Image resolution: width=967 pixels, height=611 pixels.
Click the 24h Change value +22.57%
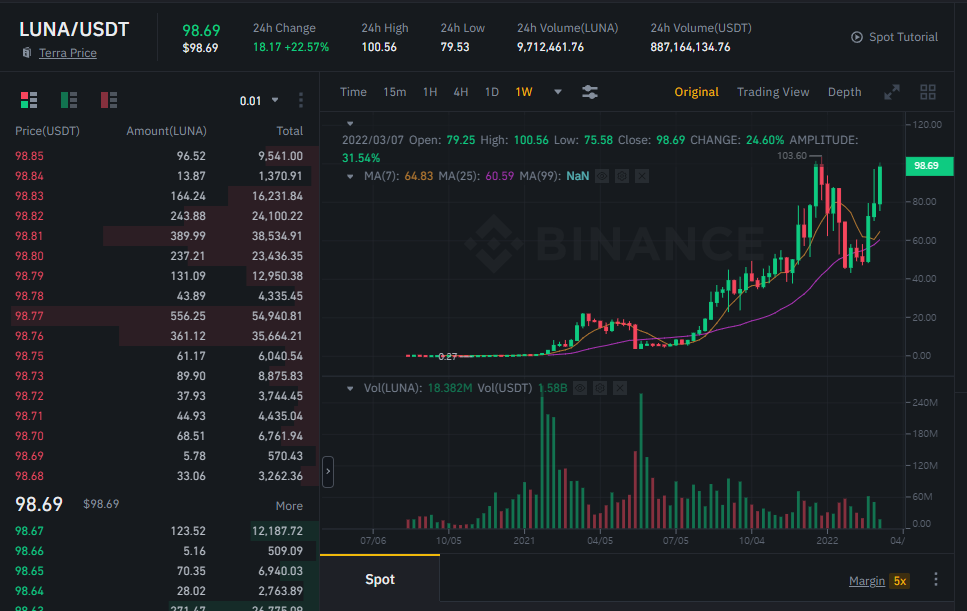click(307, 47)
